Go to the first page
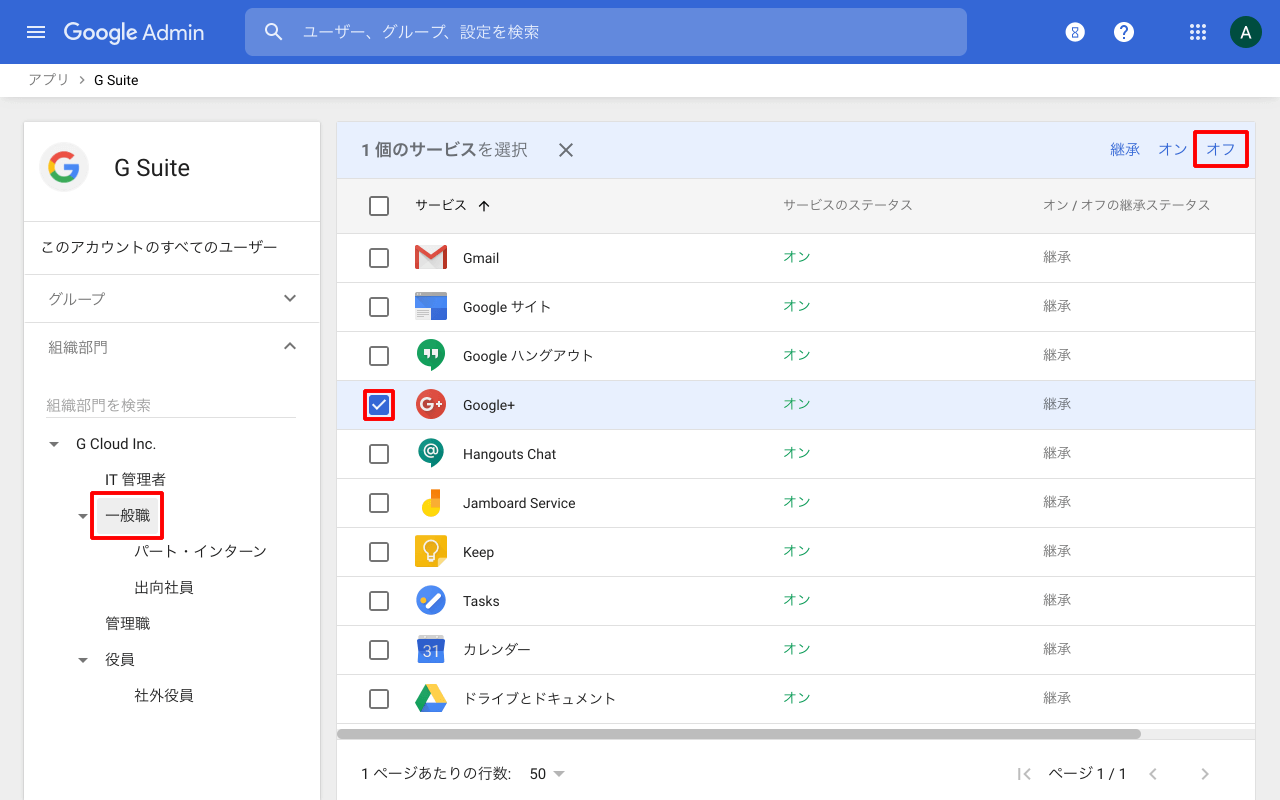The image size is (1280, 800). (1024, 774)
